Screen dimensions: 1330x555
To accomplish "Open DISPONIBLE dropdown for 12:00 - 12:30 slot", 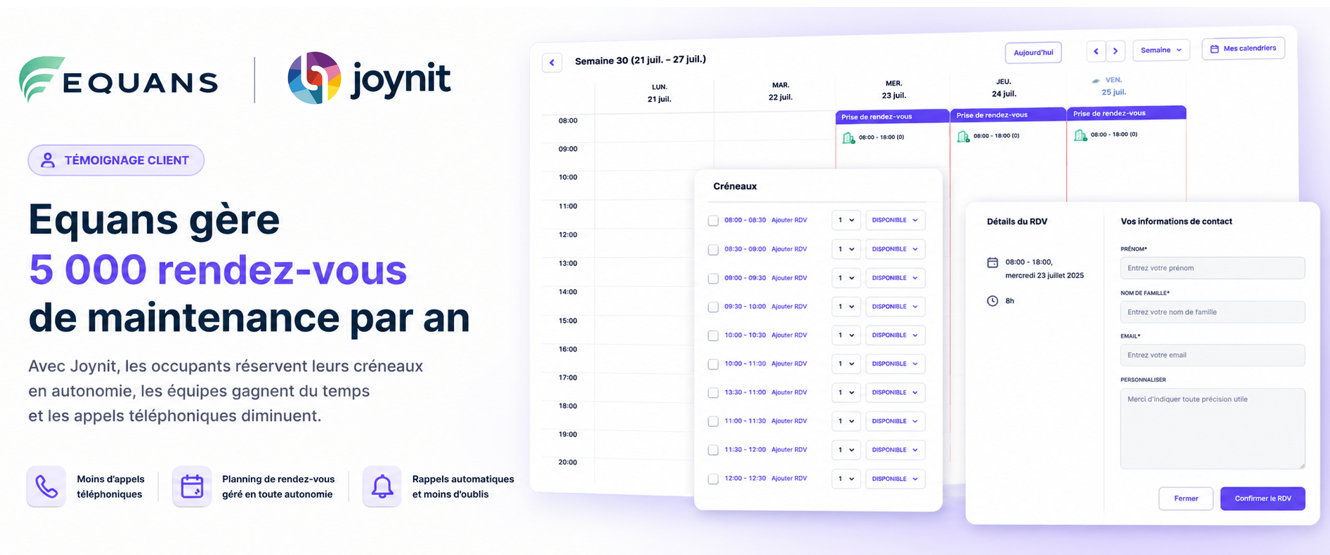I will [895, 479].
